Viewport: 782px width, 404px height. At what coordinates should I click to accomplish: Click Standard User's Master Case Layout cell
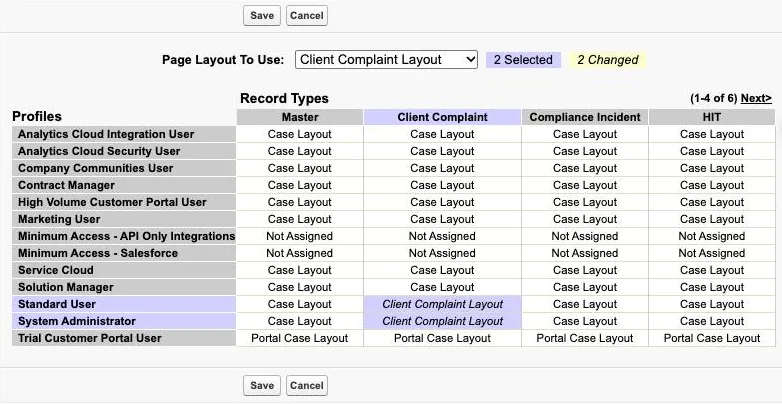[x=300, y=304]
